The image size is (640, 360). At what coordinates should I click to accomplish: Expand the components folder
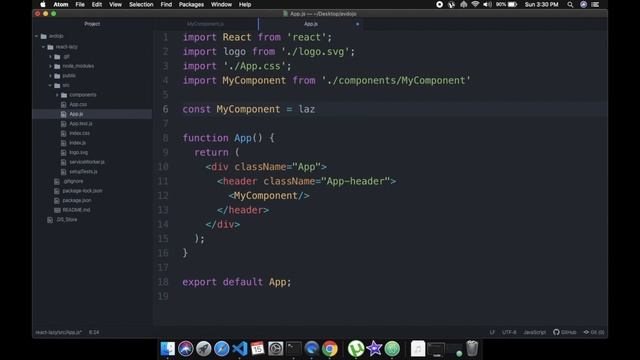tap(57, 95)
